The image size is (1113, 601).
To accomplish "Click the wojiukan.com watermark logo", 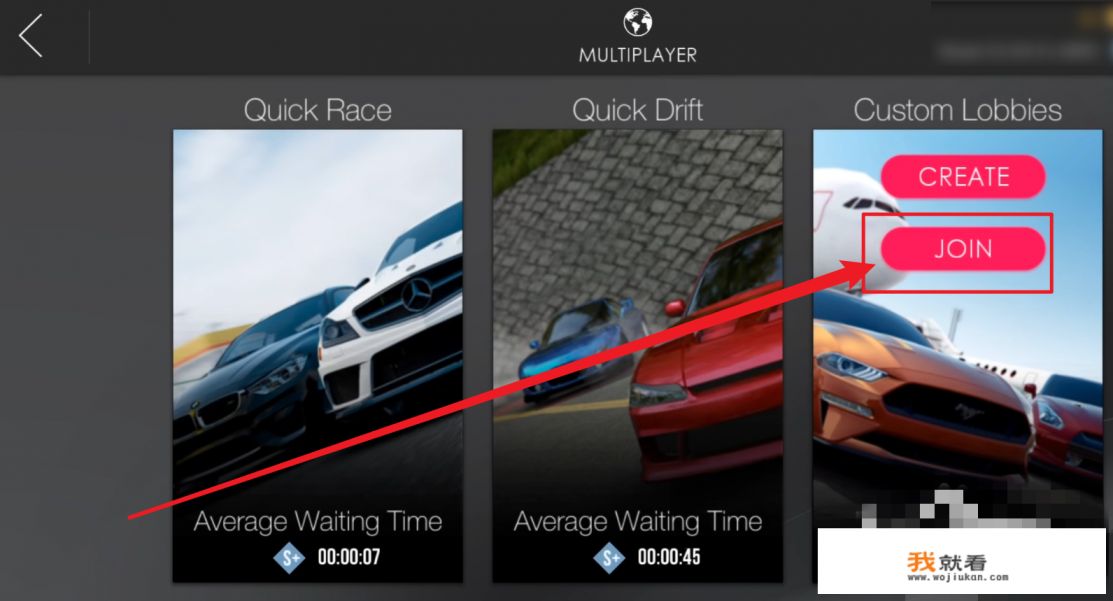I will click(x=958, y=566).
